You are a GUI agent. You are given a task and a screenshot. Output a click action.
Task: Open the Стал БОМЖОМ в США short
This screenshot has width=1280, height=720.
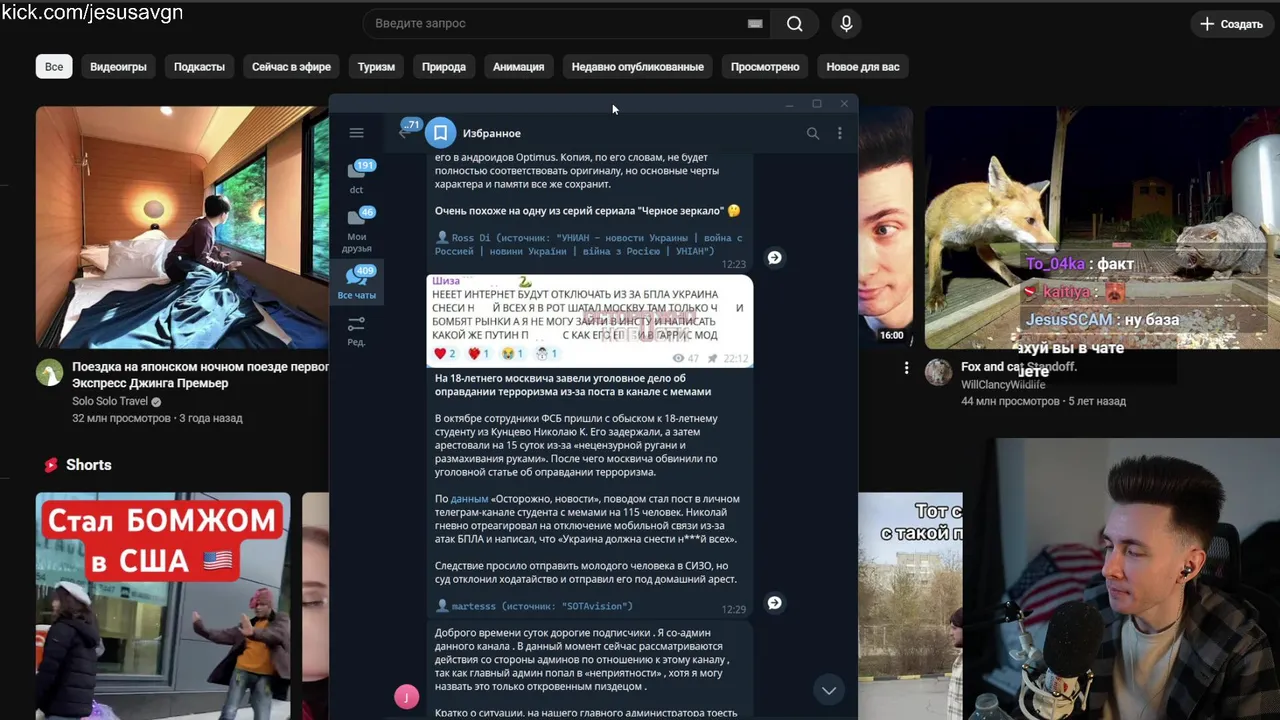pos(163,606)
